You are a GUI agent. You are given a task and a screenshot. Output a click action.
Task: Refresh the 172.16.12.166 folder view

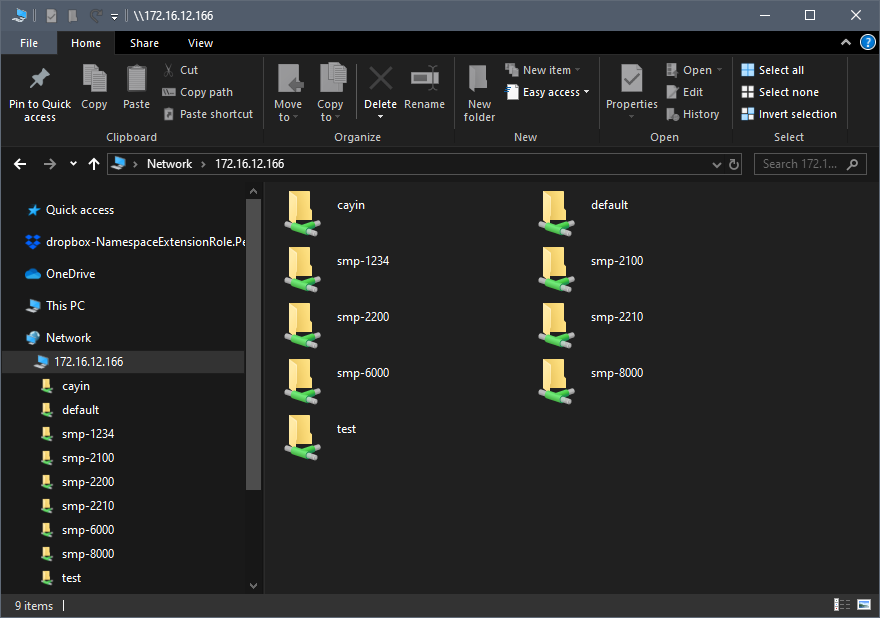(x=734, y=164)
